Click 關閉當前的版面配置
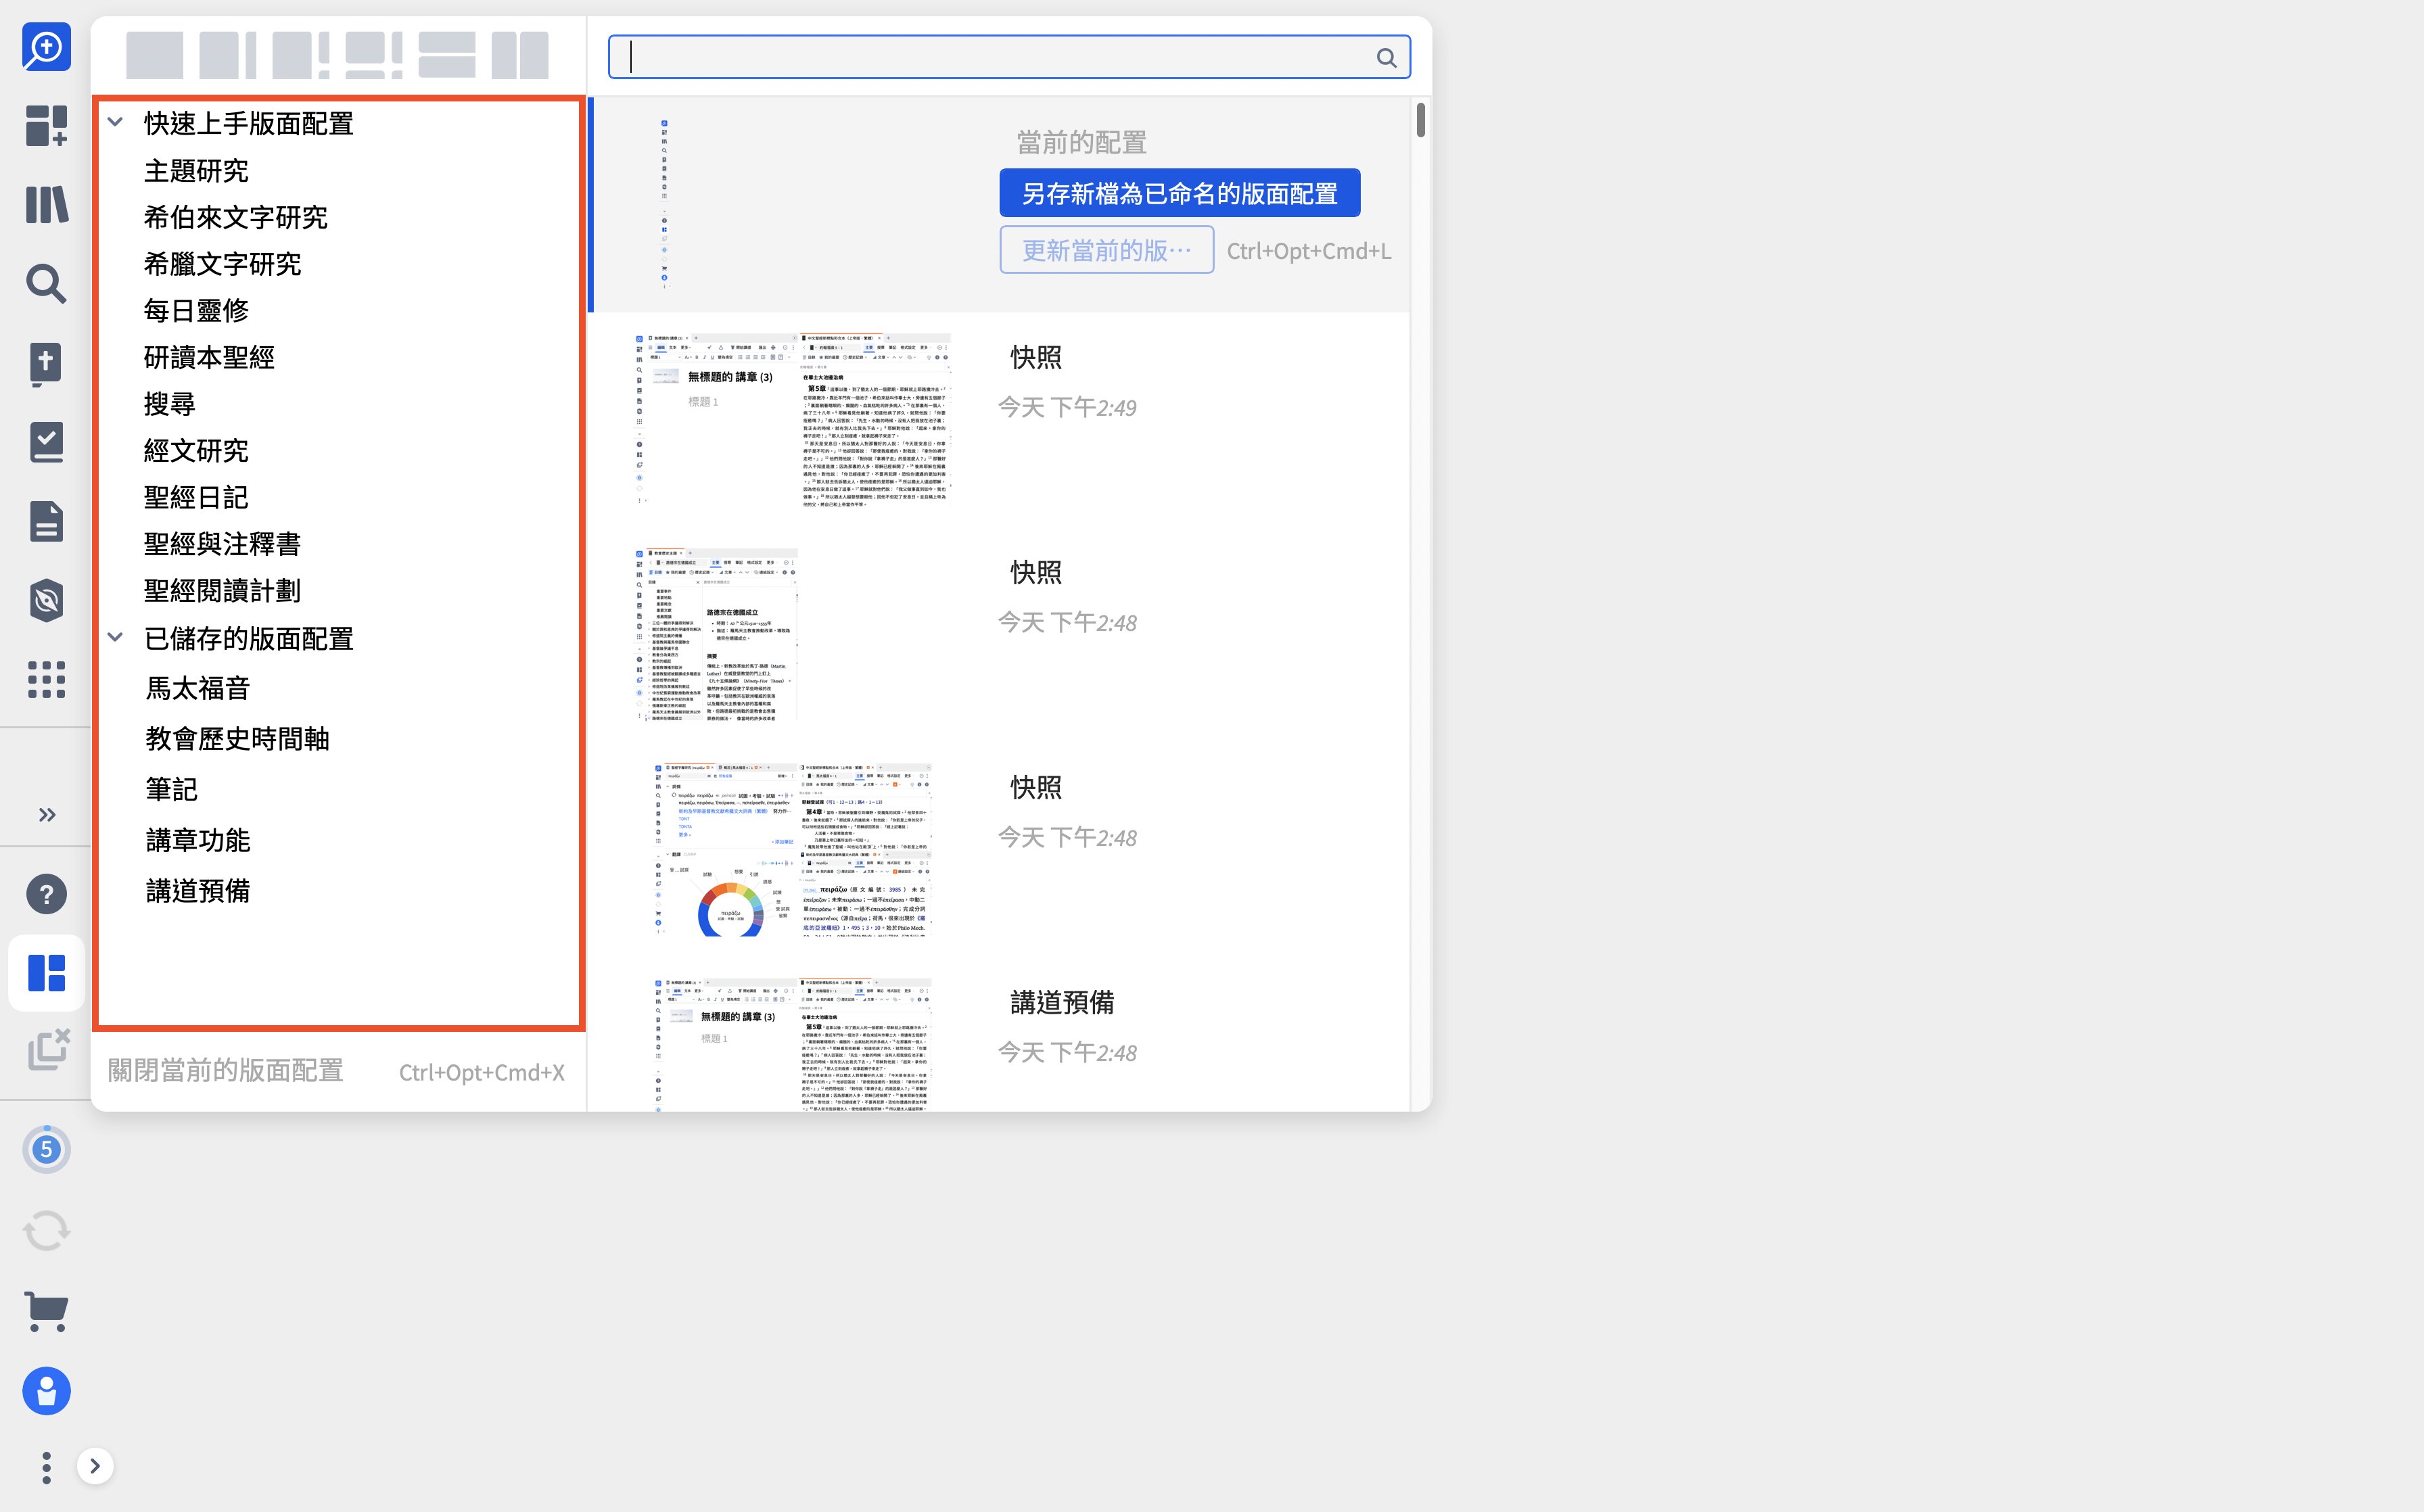Viewport: 2424px width, 1512px height. [x=225, y=1071]
